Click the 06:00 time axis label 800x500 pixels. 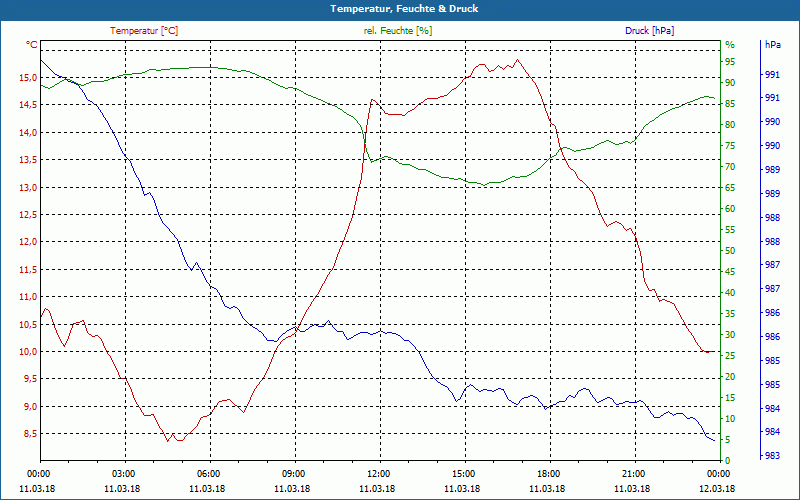(x=208, y=473)
